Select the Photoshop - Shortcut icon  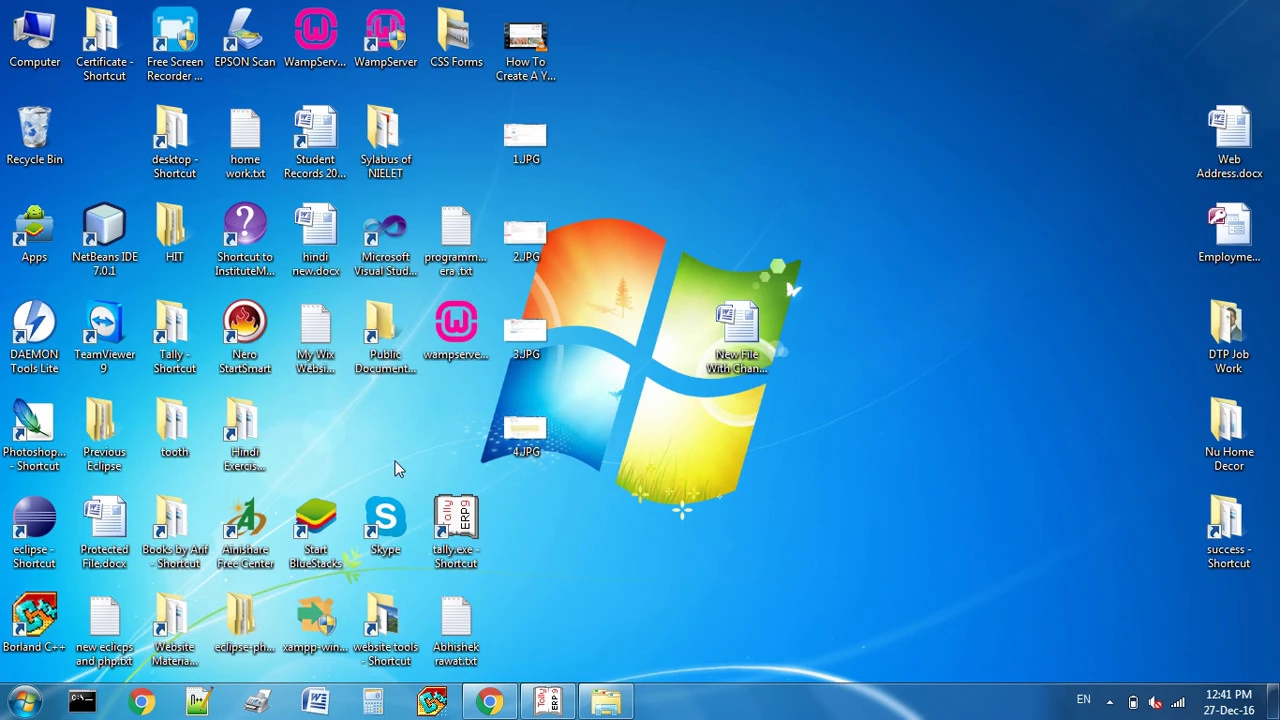coord(34,436)
